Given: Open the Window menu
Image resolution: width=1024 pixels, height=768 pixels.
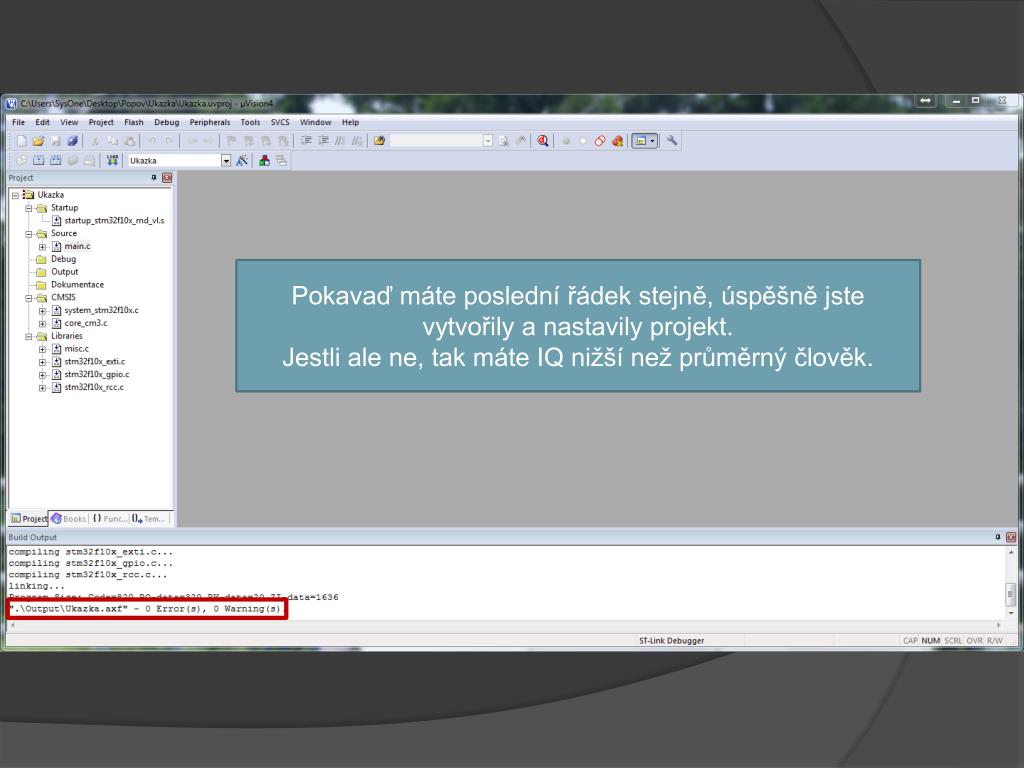Looking at the screenshot, I should [315, 122].
